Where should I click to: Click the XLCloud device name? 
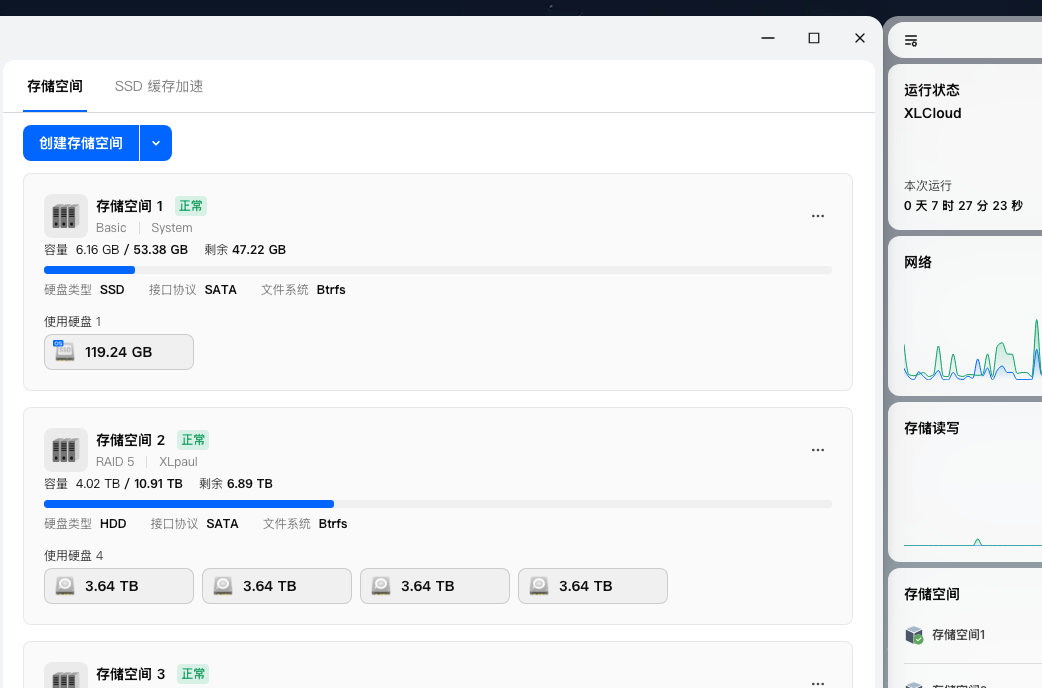point(932,113)
